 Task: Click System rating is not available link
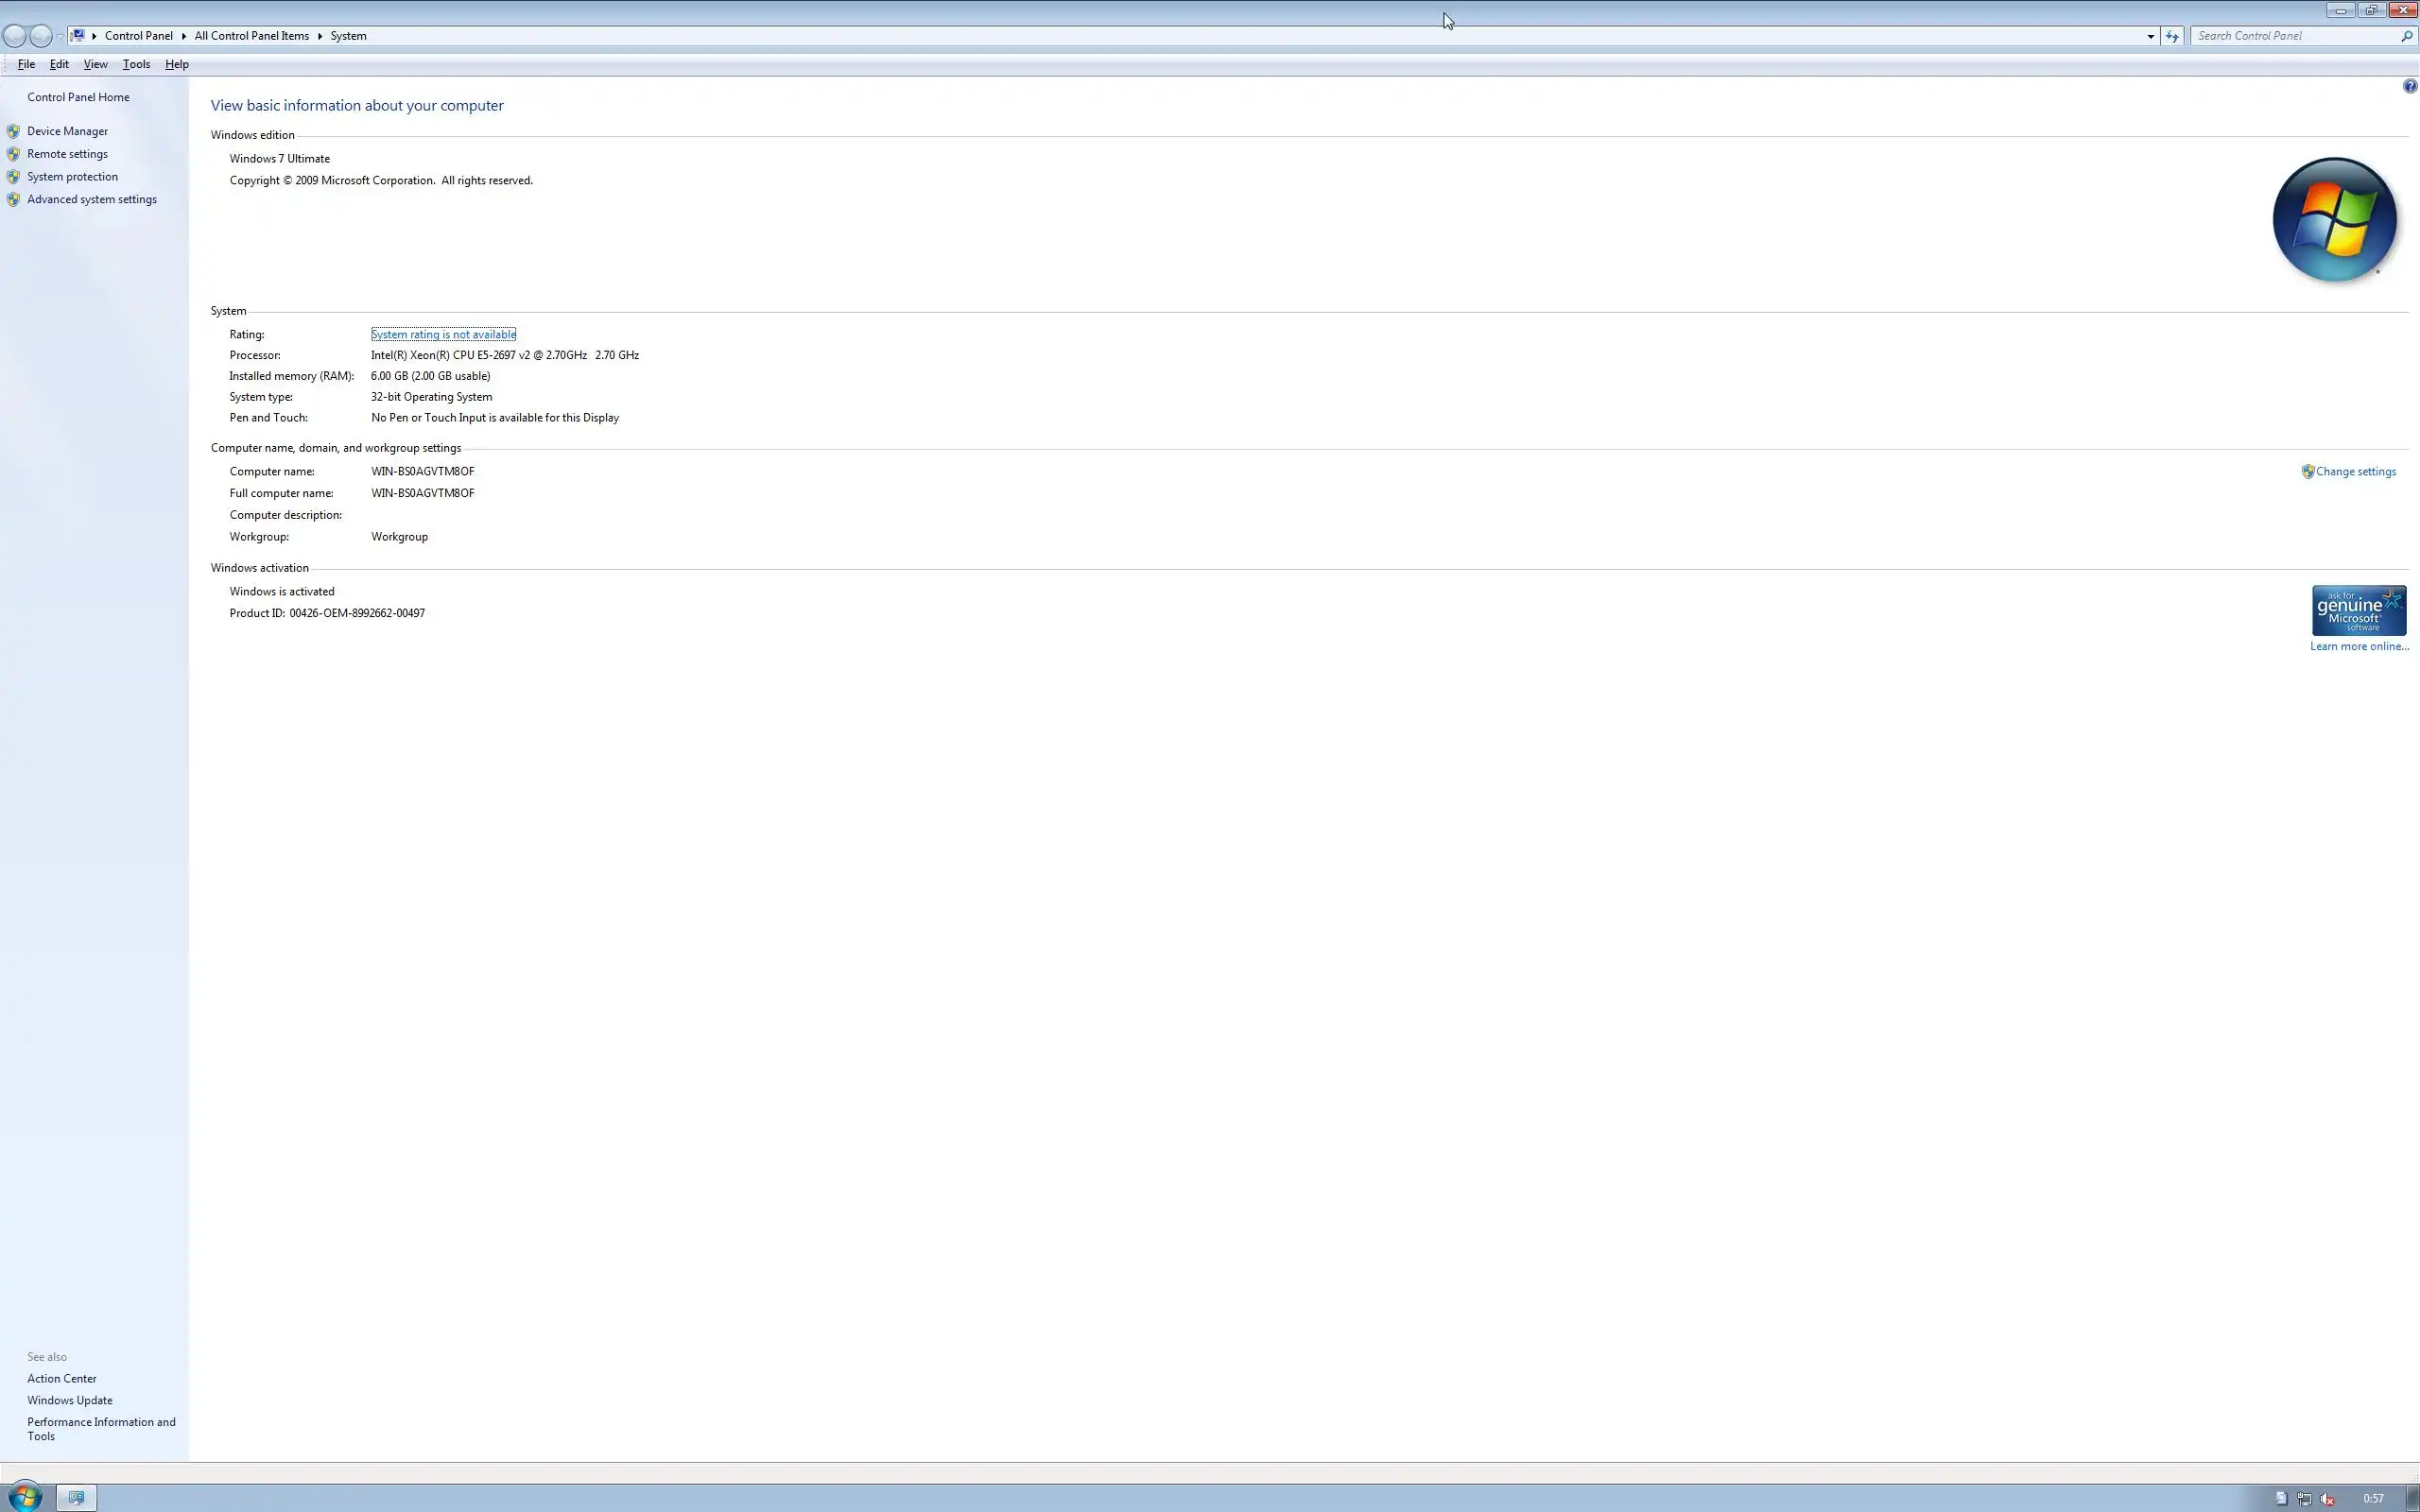[x=443, y=334]
